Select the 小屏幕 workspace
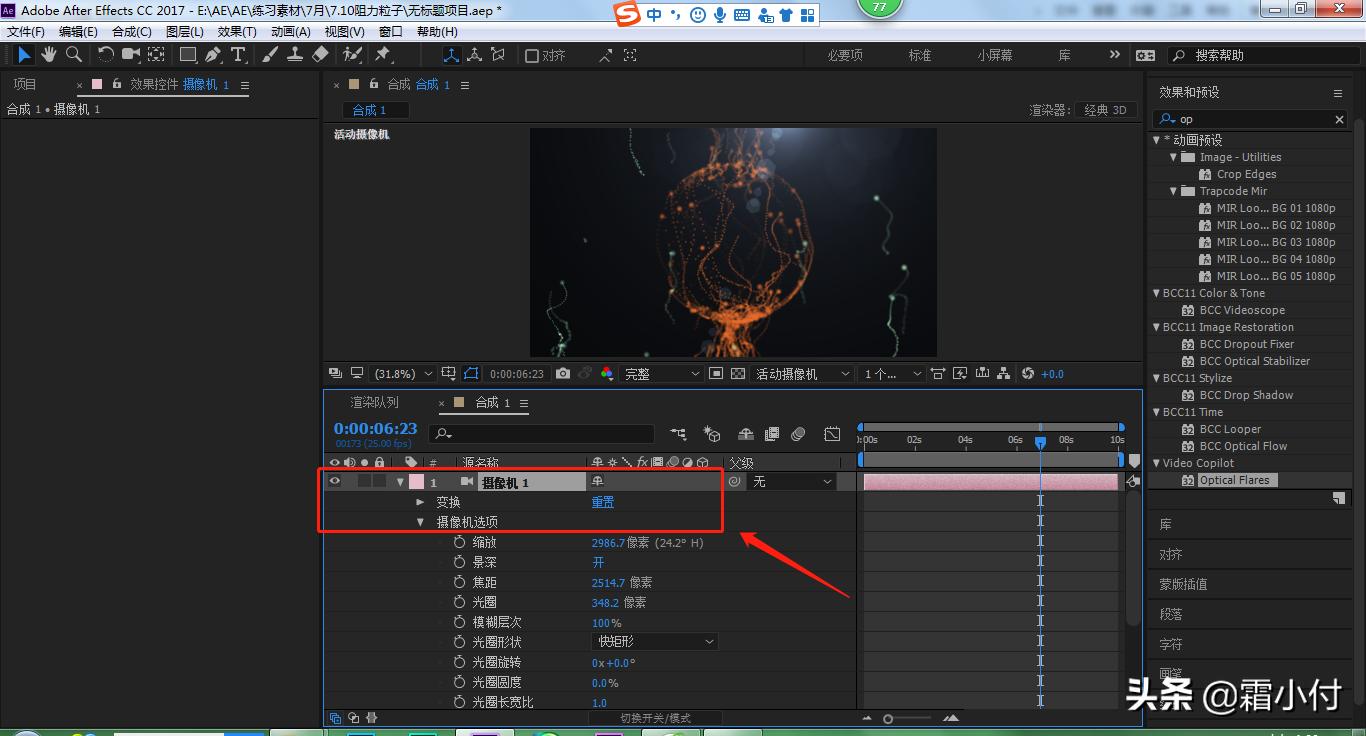1366x736 pixels. pyautogui.click(x=995, y=56)
